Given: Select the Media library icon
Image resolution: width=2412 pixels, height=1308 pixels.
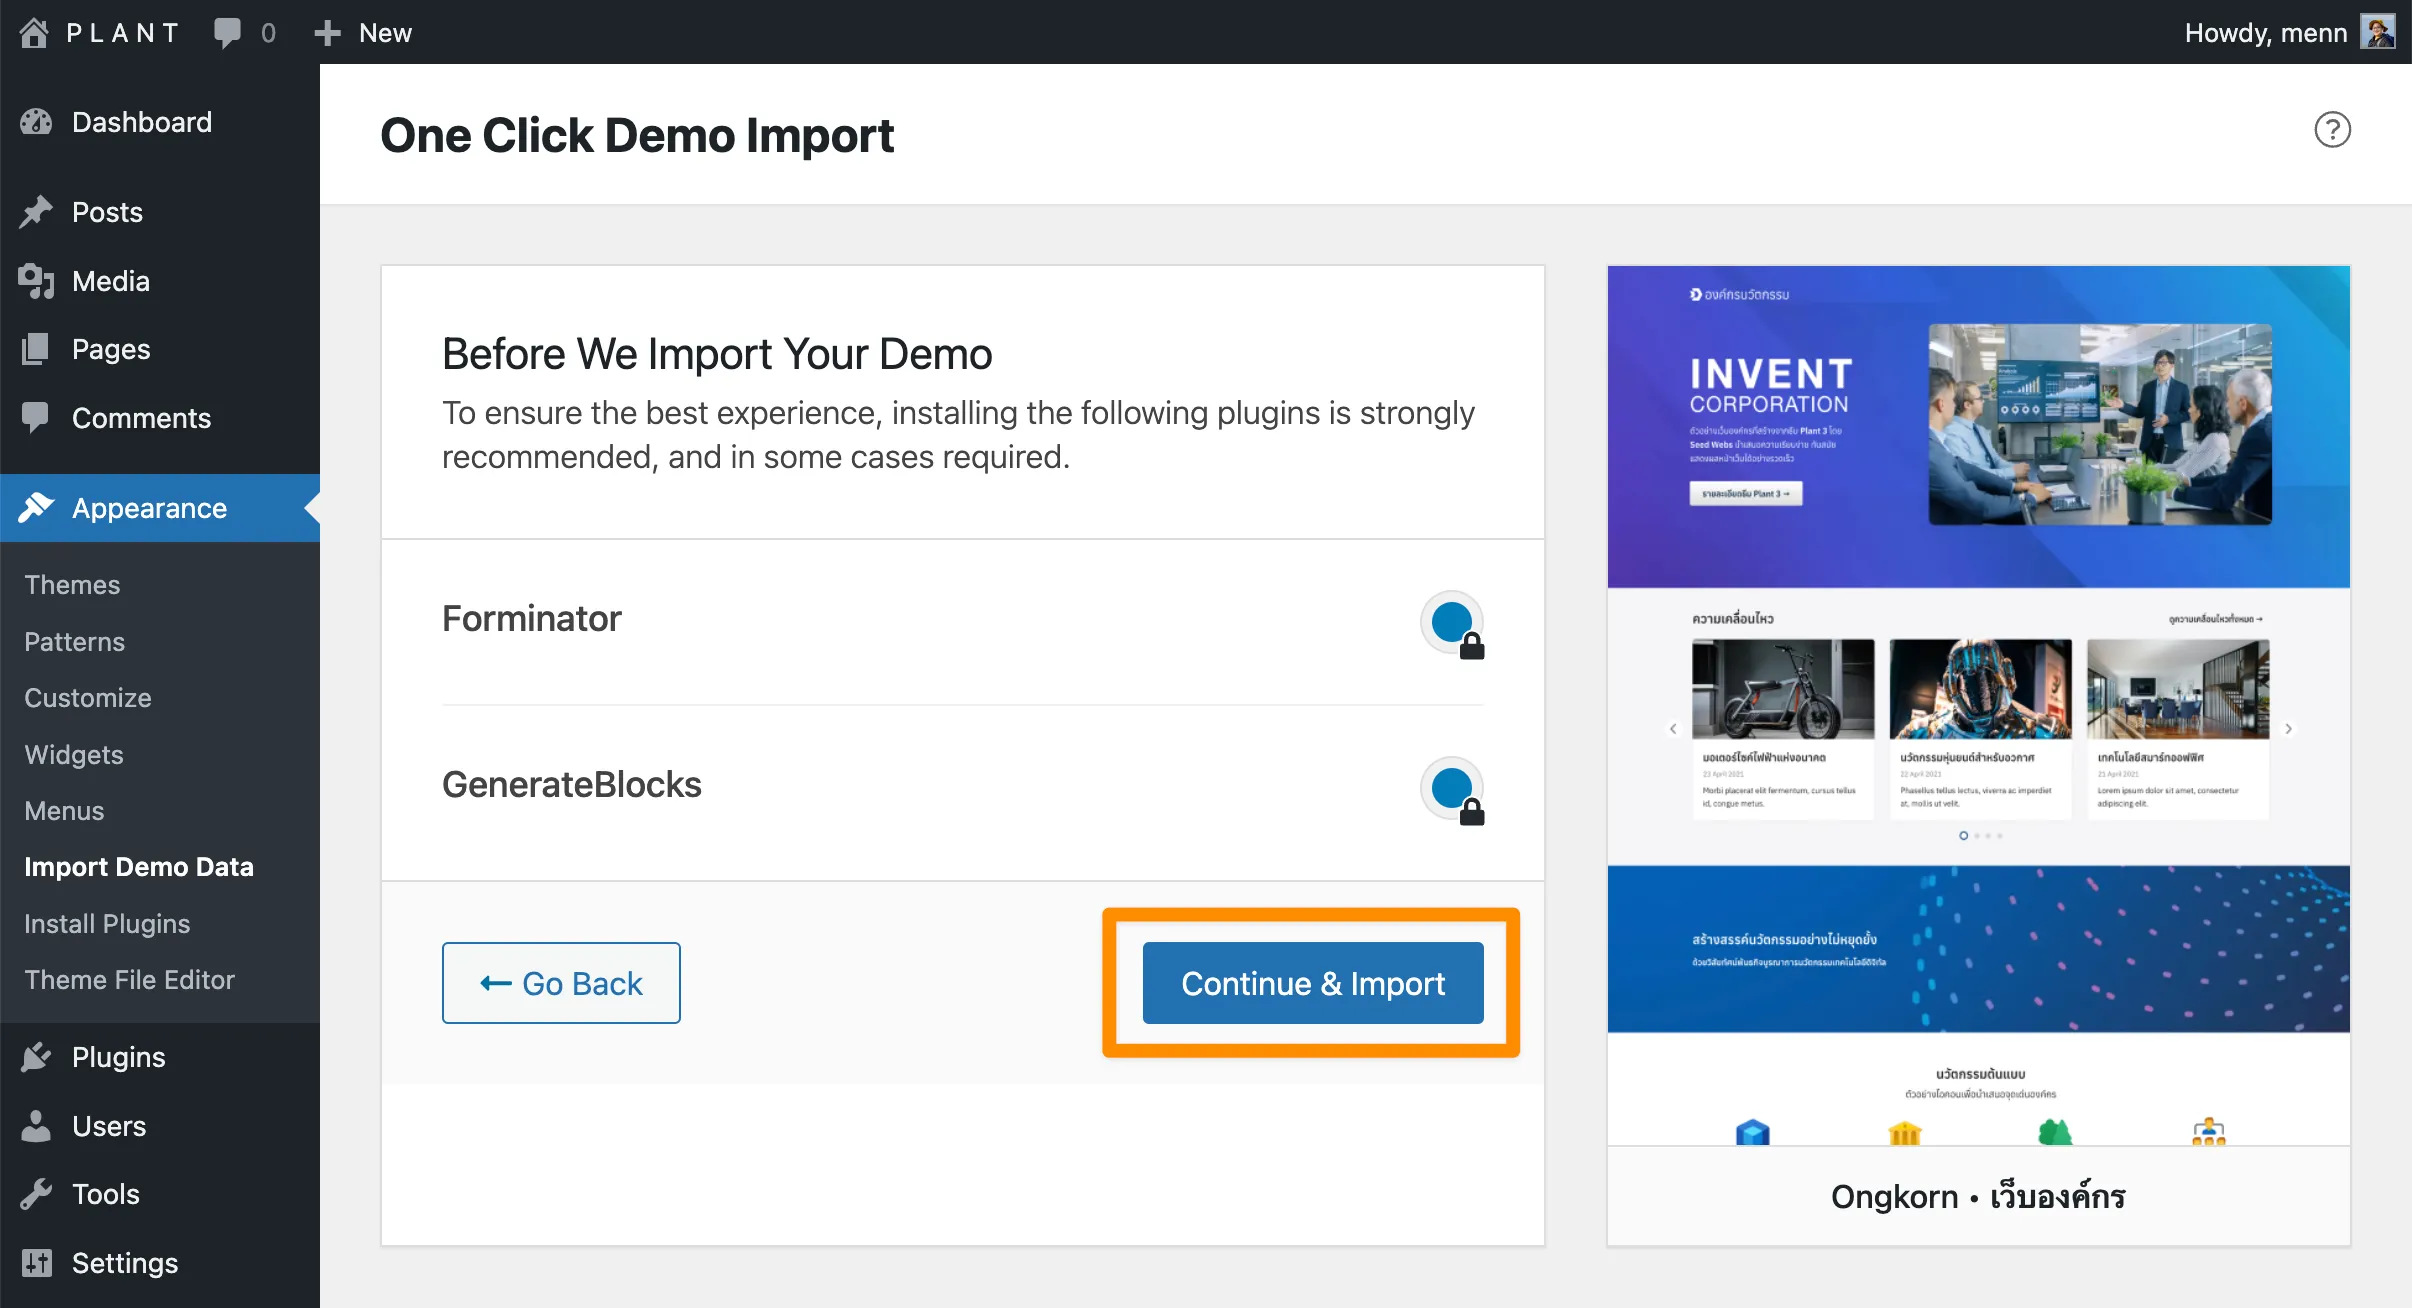Looking at the screenshot, I should click(x=36, y=281).
